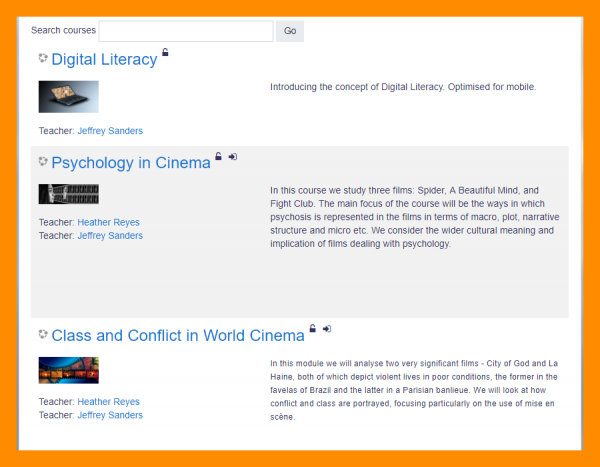Click the guest access unlock icon for Digital Literacy
Viewport: 600px width, 467px height.
(x=166, y=53)
